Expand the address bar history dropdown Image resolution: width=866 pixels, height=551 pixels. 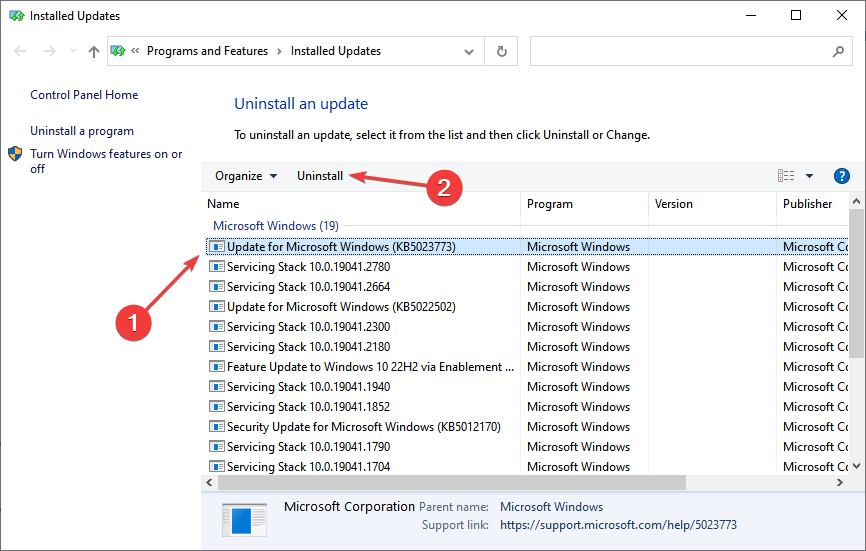(x=469, y=51)
